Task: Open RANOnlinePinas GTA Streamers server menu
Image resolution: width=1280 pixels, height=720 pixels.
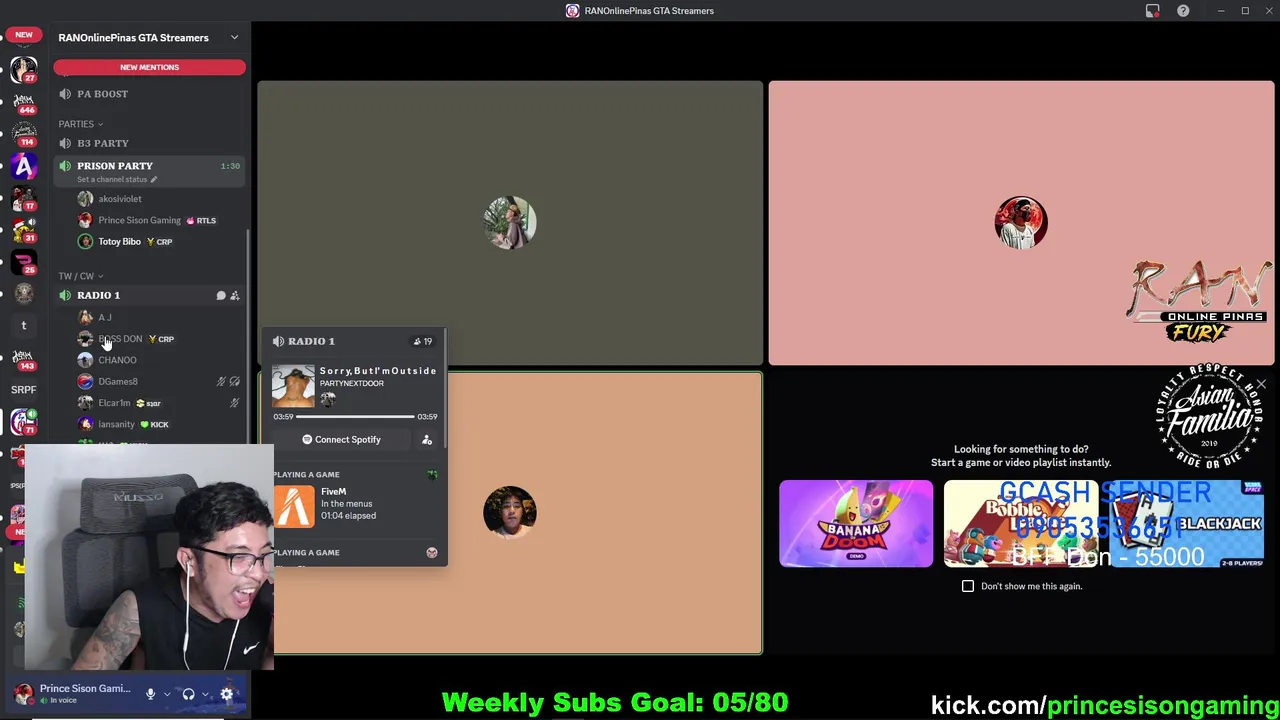Action: click(x=148, y=38)
